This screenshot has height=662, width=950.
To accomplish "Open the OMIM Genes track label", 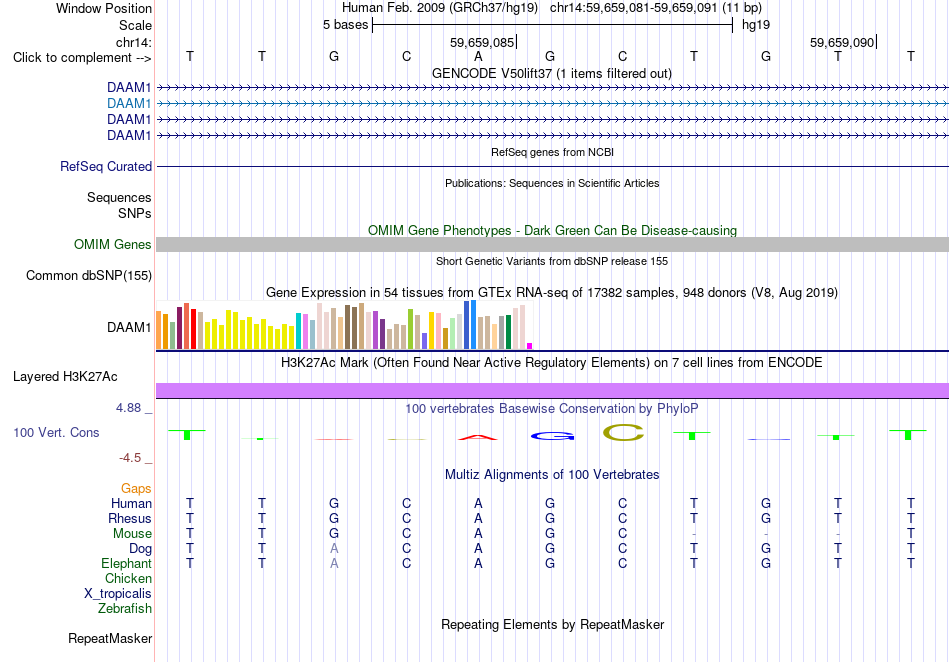I will tap(113, 245).
